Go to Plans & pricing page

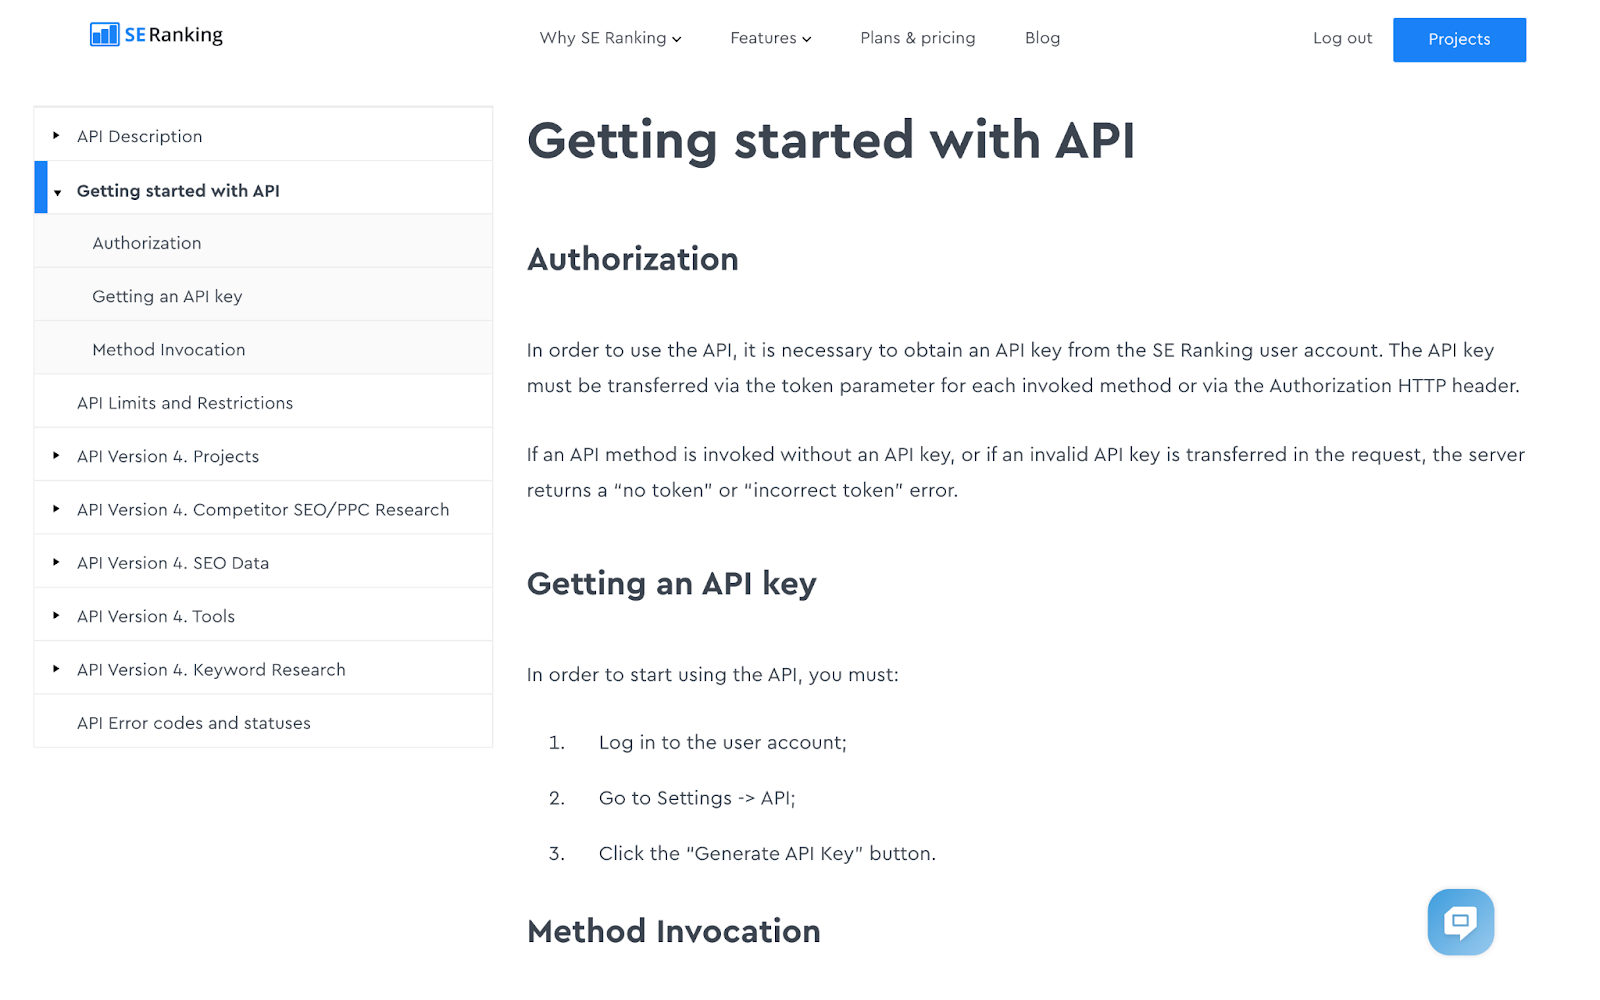[x=918, y=38]
